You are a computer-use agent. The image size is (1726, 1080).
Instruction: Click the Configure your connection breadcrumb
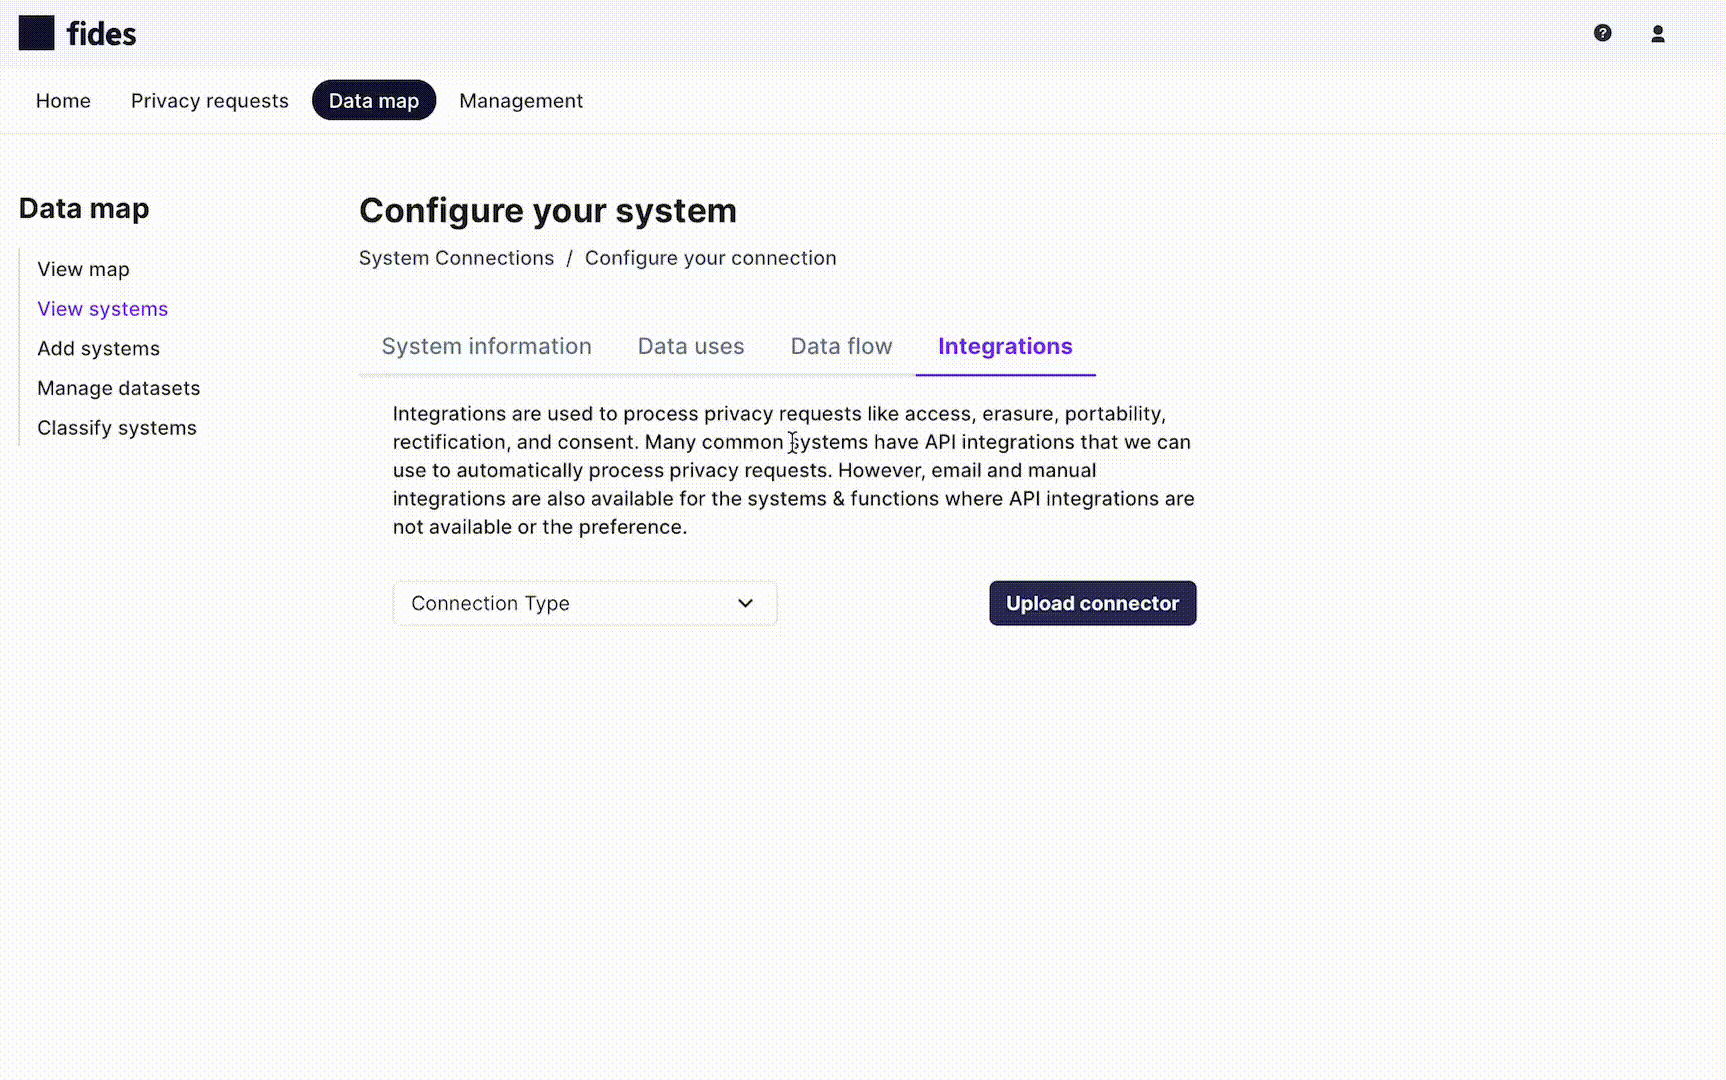[x=710, y=258]
